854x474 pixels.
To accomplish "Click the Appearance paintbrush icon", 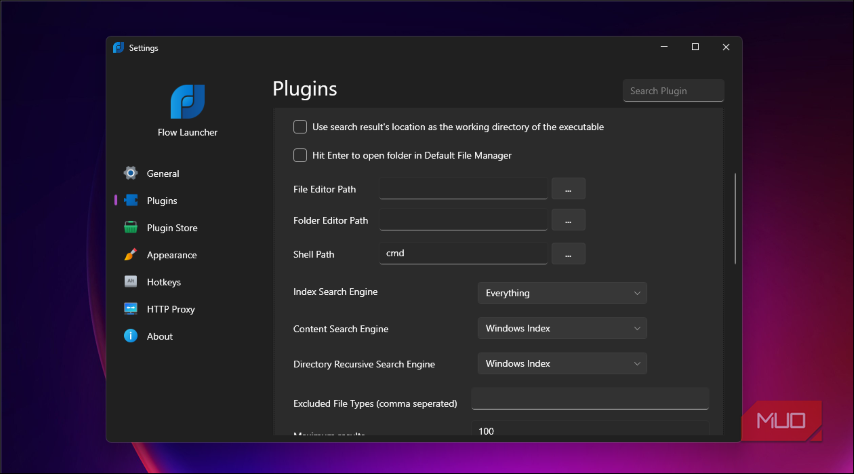I will click(131, 254).
